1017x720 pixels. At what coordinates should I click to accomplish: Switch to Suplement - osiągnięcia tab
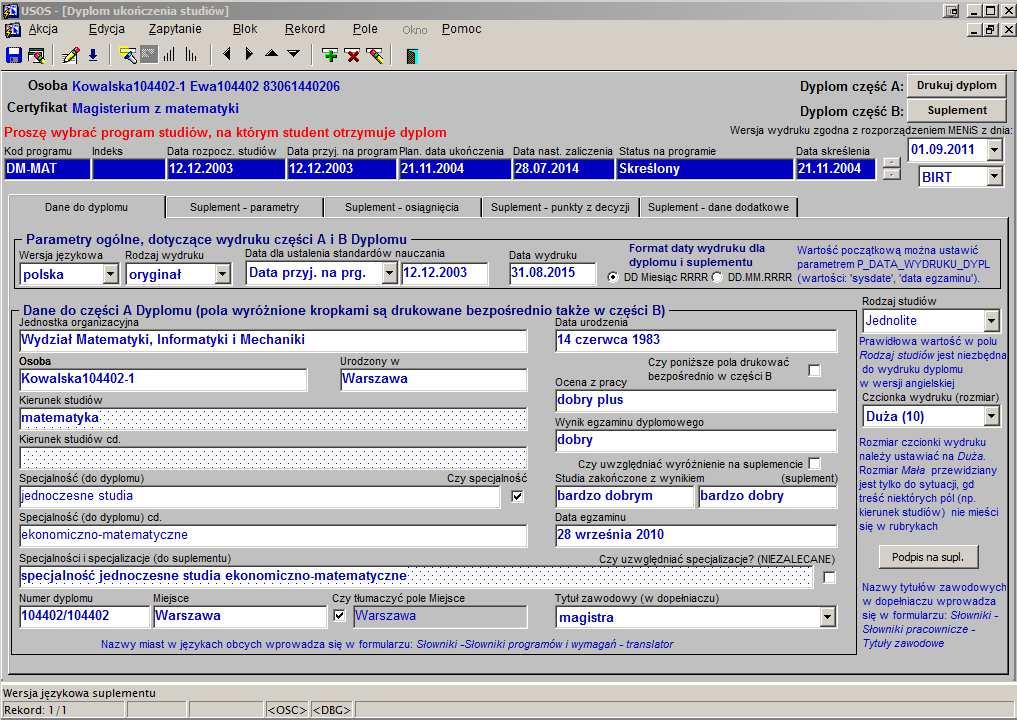pyautogui.click(x=401, y=208)
